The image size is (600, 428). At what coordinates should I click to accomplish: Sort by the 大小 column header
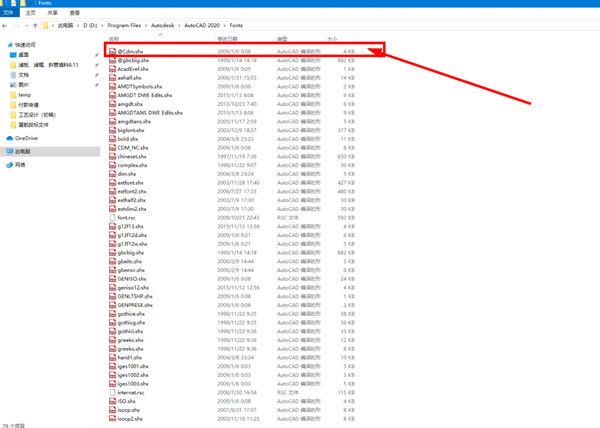[333, 39]
